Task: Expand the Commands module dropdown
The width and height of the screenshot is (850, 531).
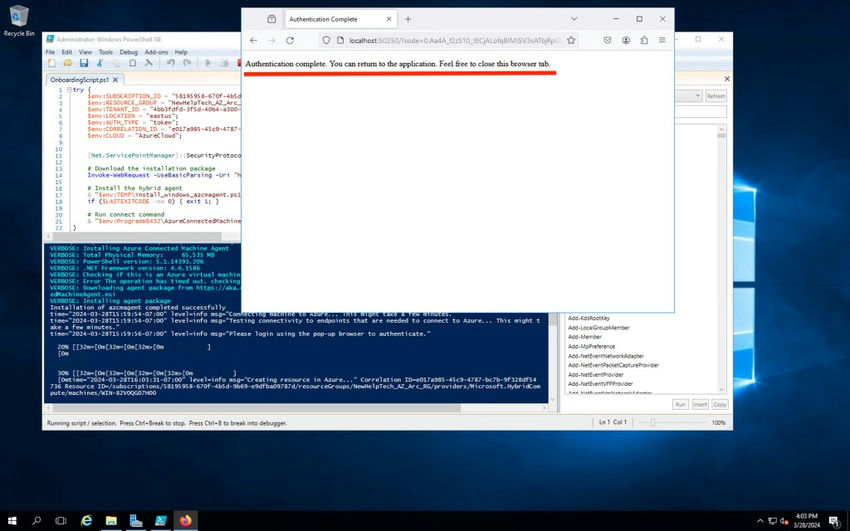Action: pos(697,96)
